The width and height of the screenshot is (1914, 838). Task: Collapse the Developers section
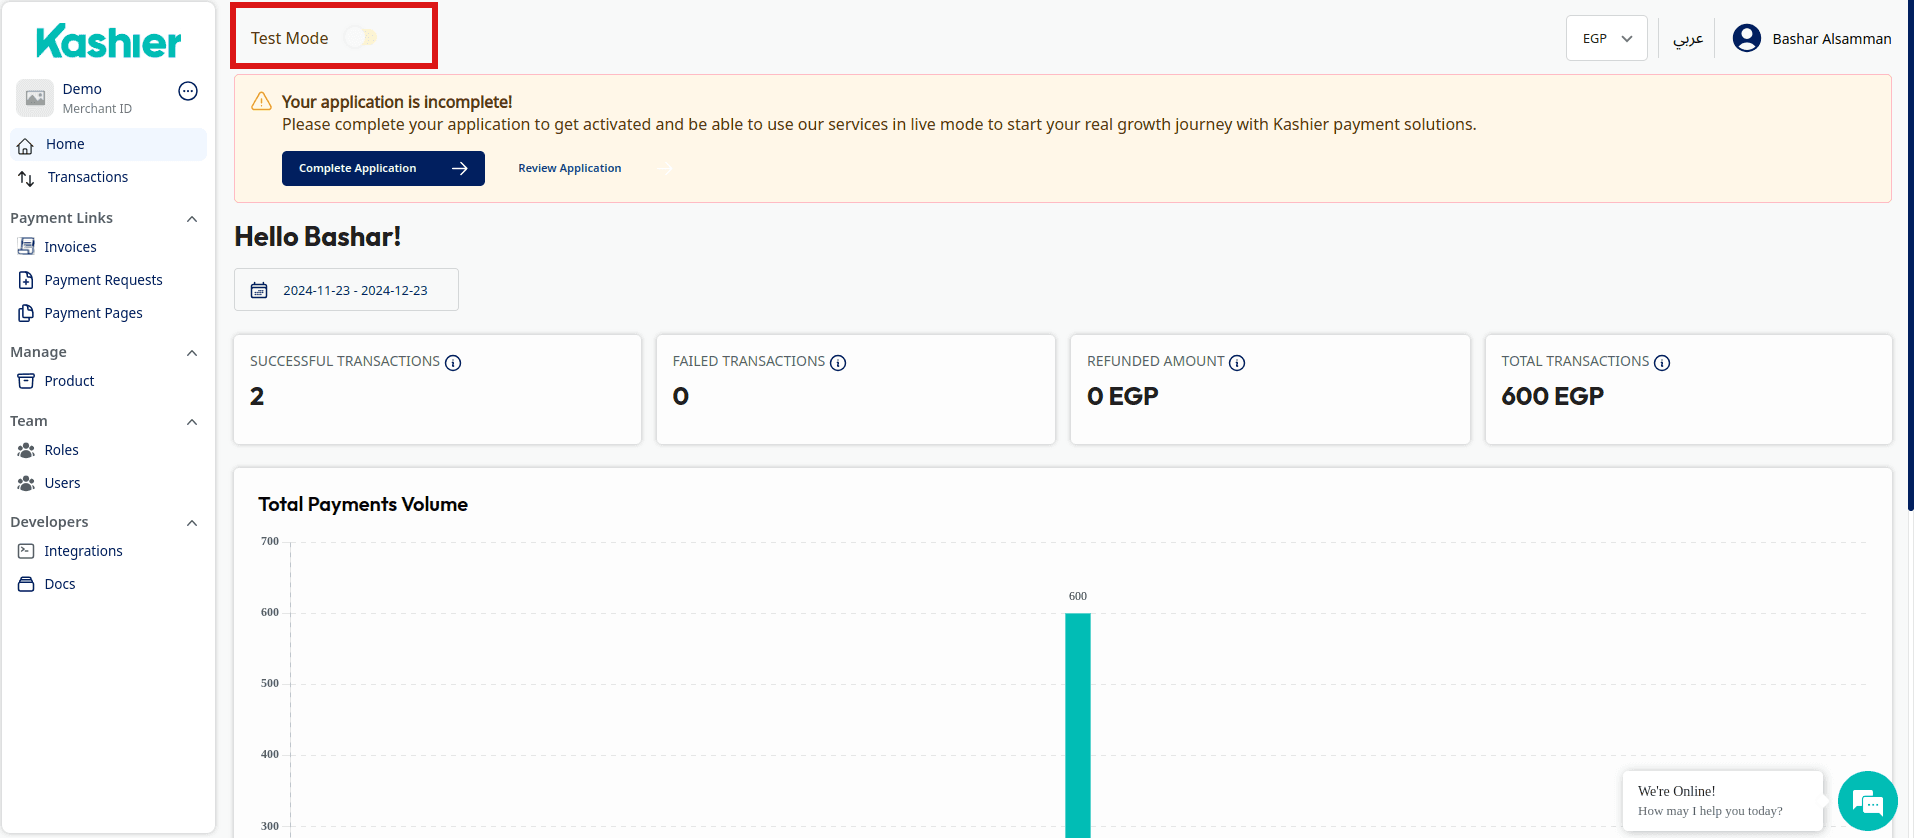(x=192, y=523)
